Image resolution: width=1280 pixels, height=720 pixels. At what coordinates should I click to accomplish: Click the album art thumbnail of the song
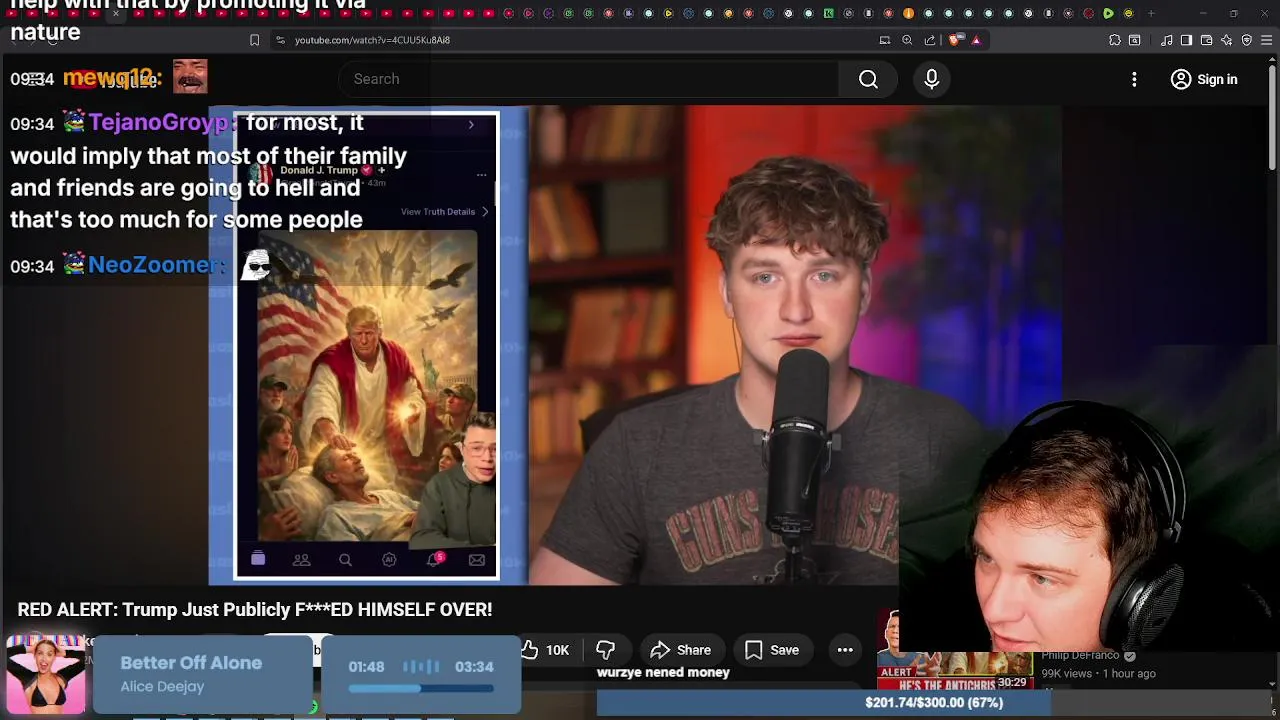click(x=45, y=674)
